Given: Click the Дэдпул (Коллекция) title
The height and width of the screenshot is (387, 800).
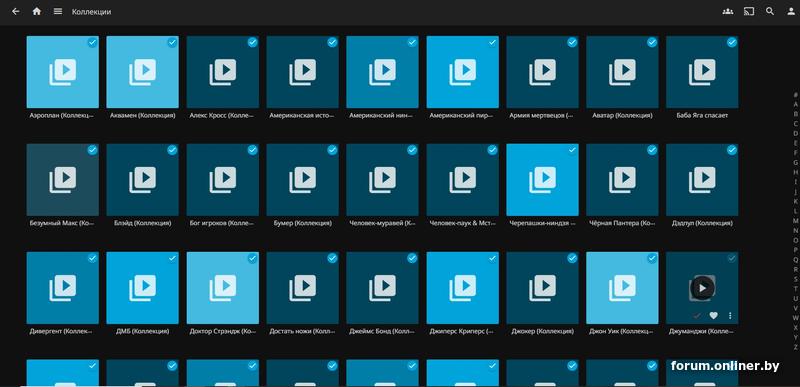Looking at the screenshot, I should [702, 223].
